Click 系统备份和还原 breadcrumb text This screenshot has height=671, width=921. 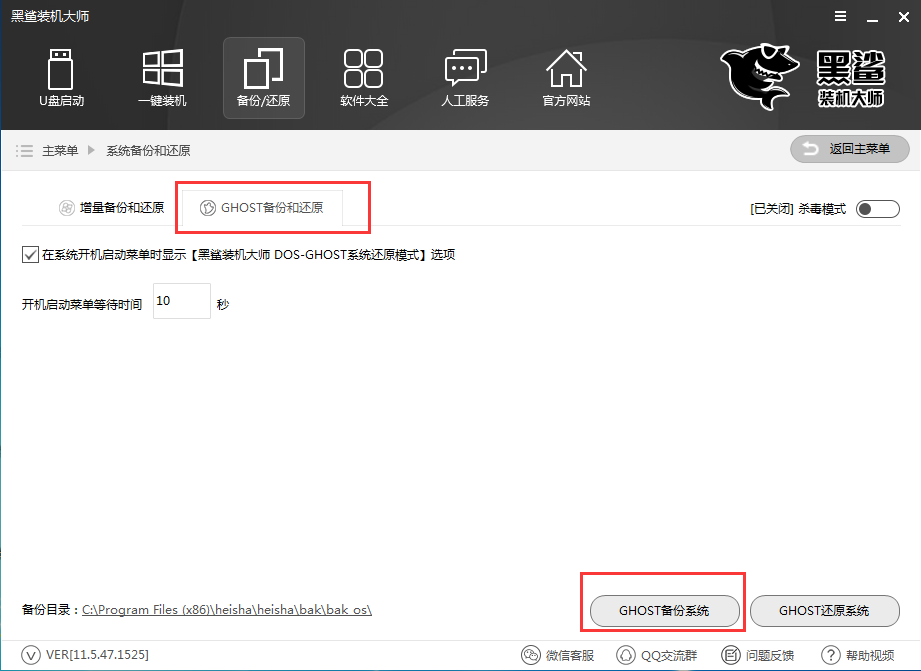tap(148, 151)
